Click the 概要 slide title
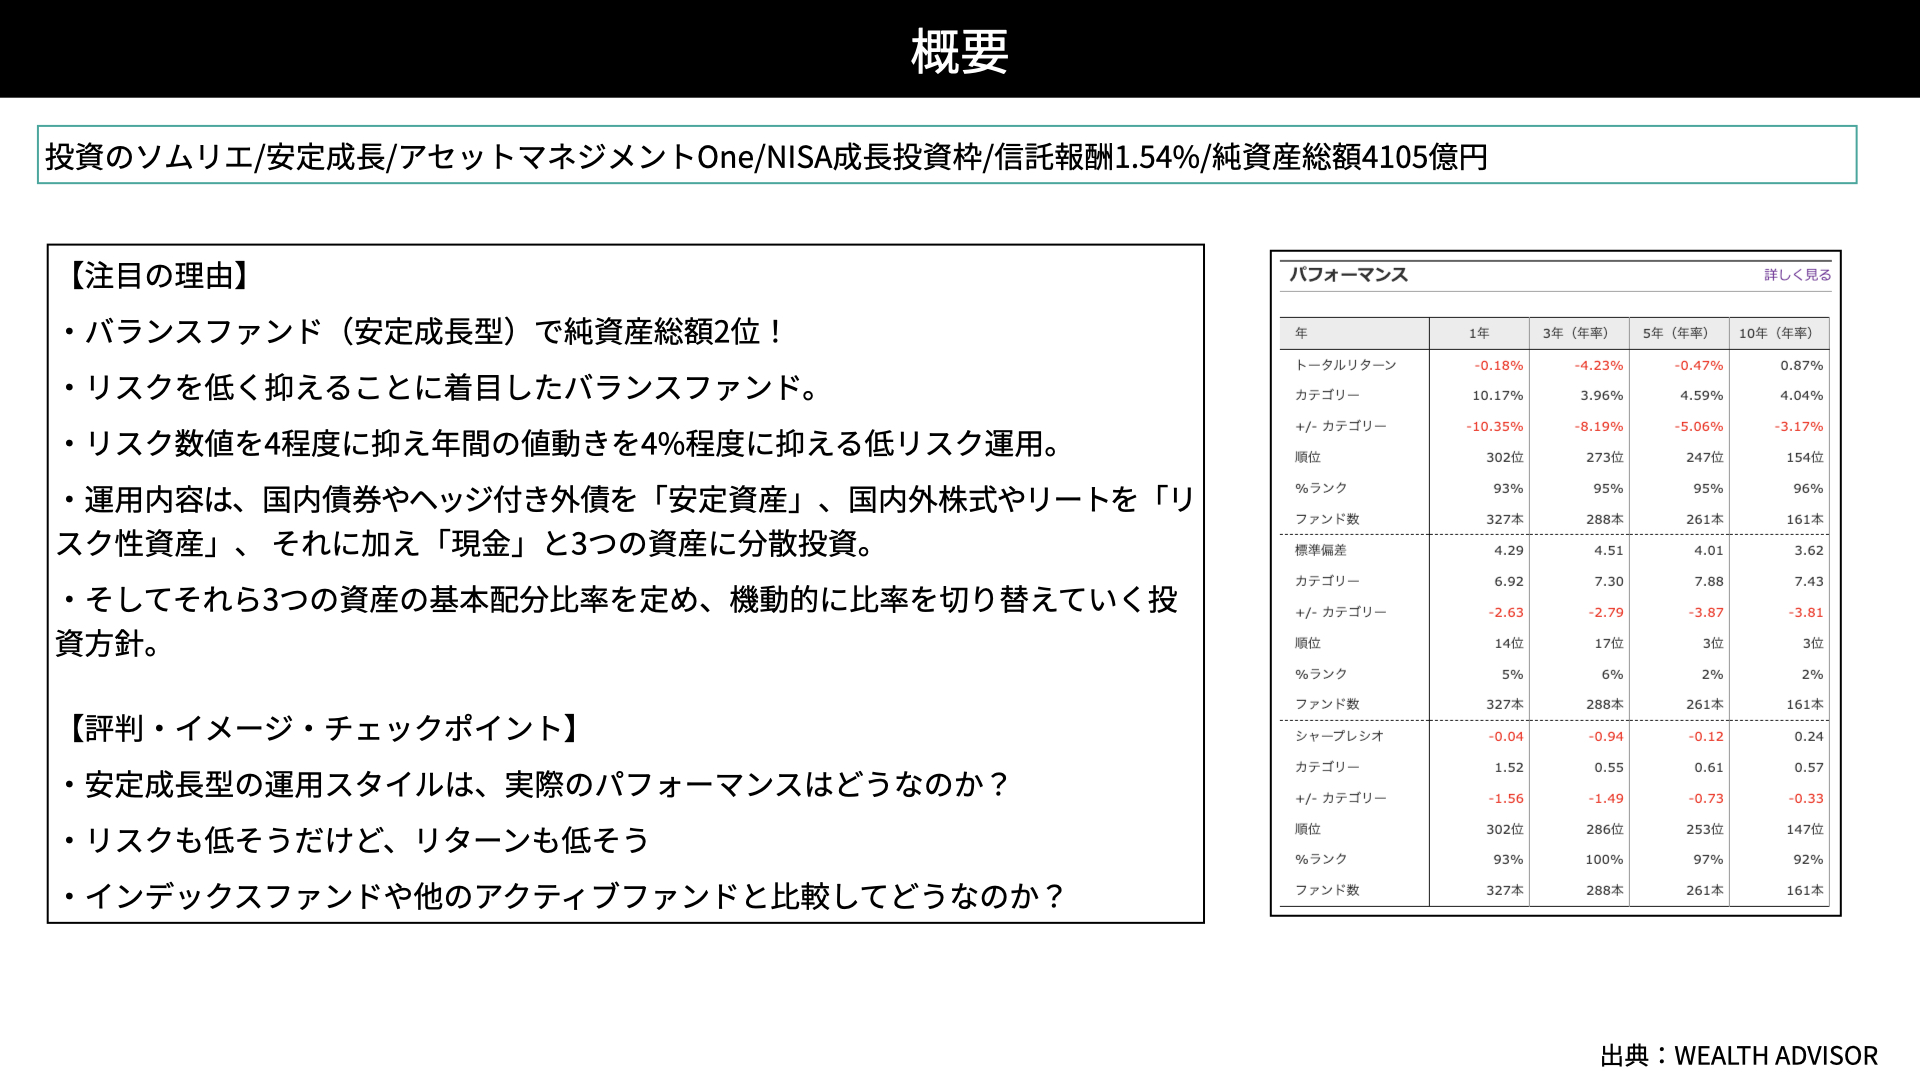The height and width of the screenshot is (1080, 1920). pyautogui.click(x=959, y=51)
